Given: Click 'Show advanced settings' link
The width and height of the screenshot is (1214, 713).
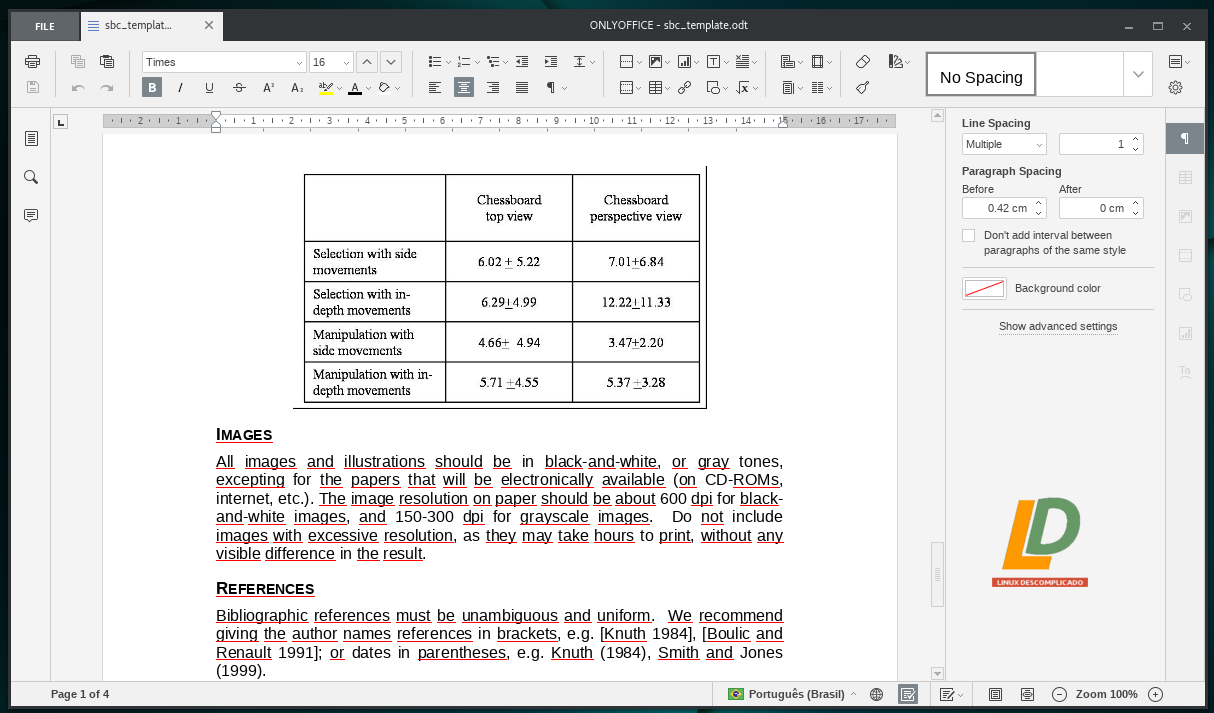Looking at the screenshot, I should point(1058,326).
